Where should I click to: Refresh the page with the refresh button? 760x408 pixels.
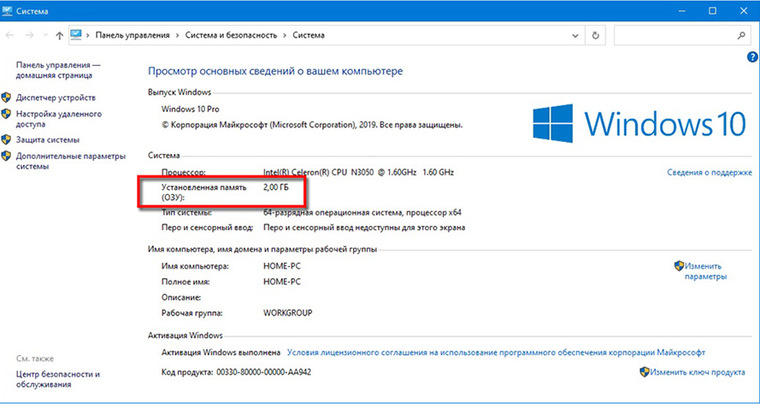pos(595,35)
